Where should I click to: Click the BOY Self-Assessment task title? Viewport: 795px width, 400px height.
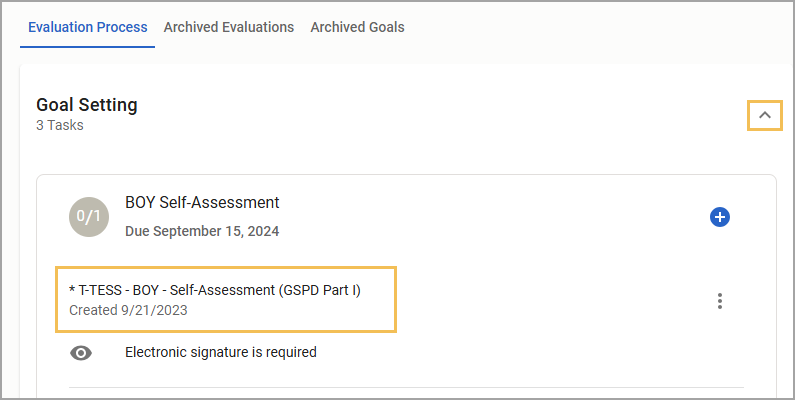[202, 202]
